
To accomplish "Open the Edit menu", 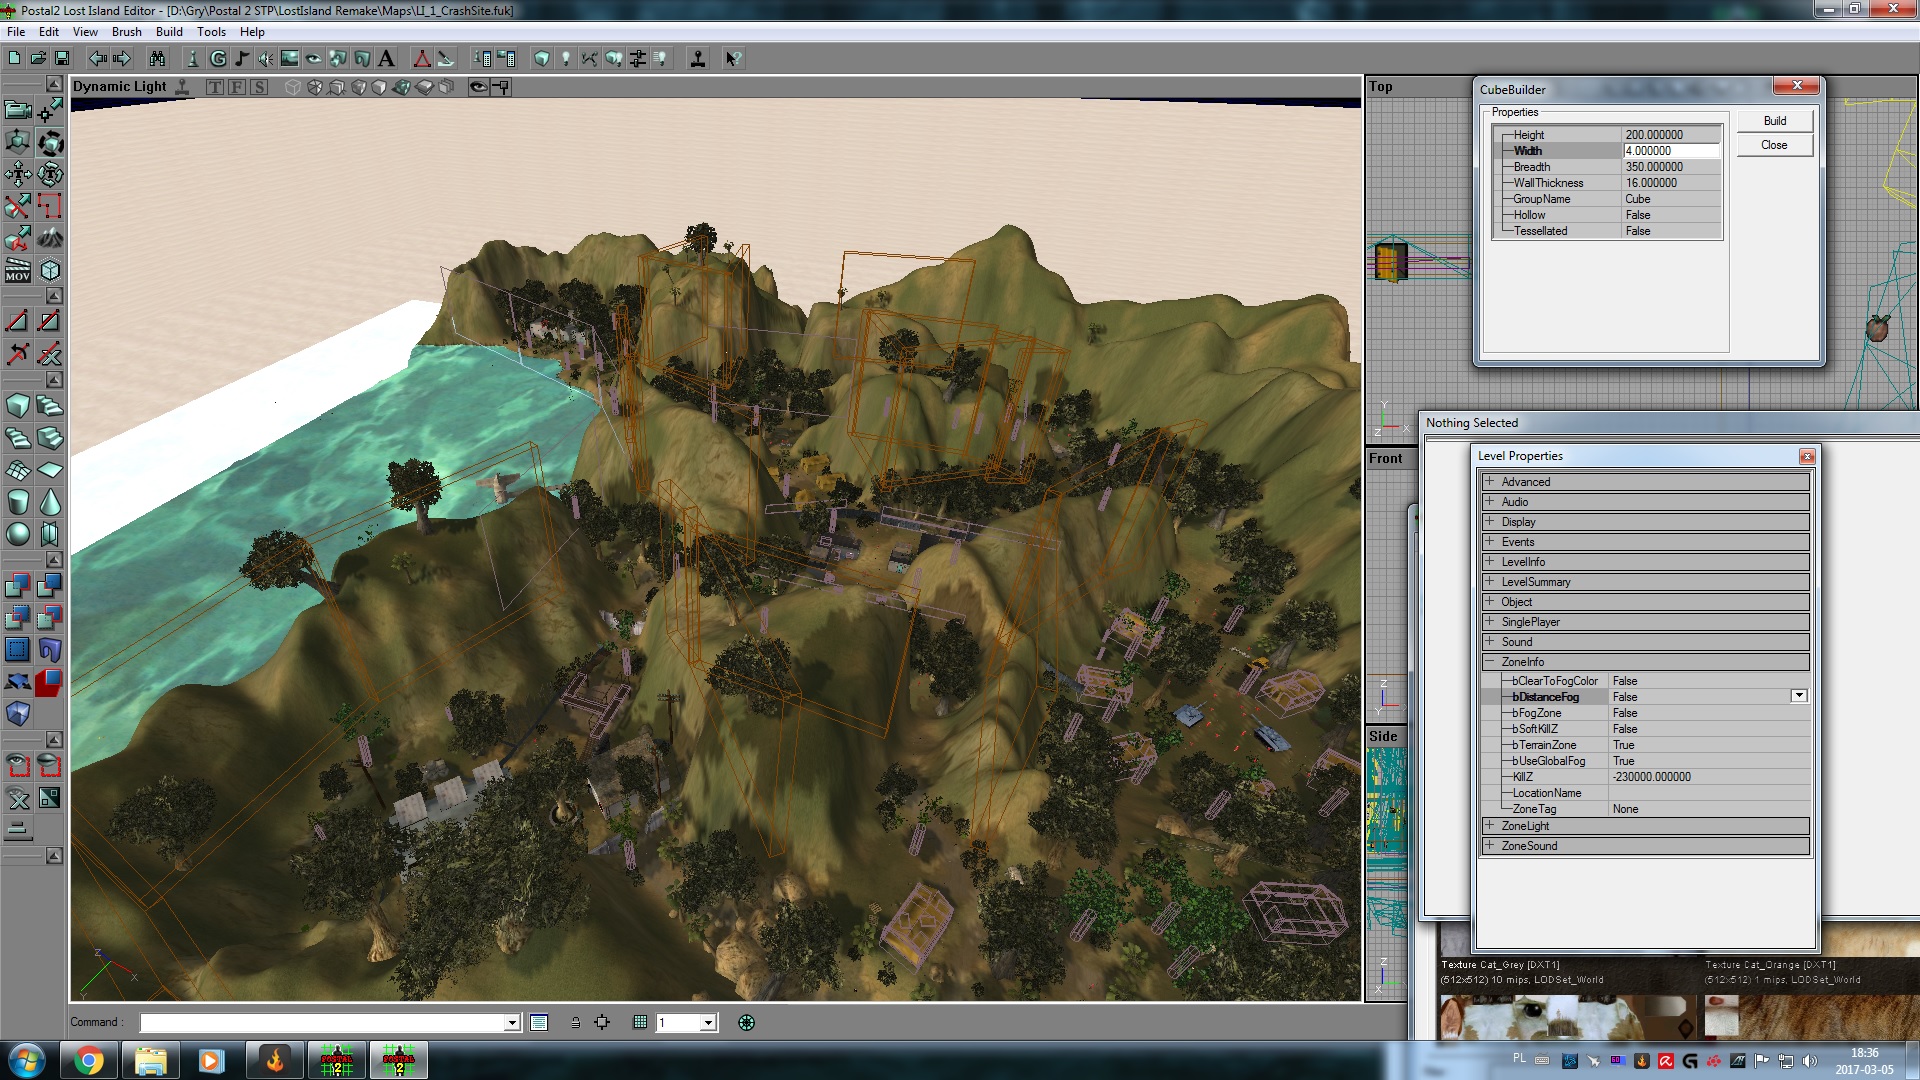I will 48,32.
